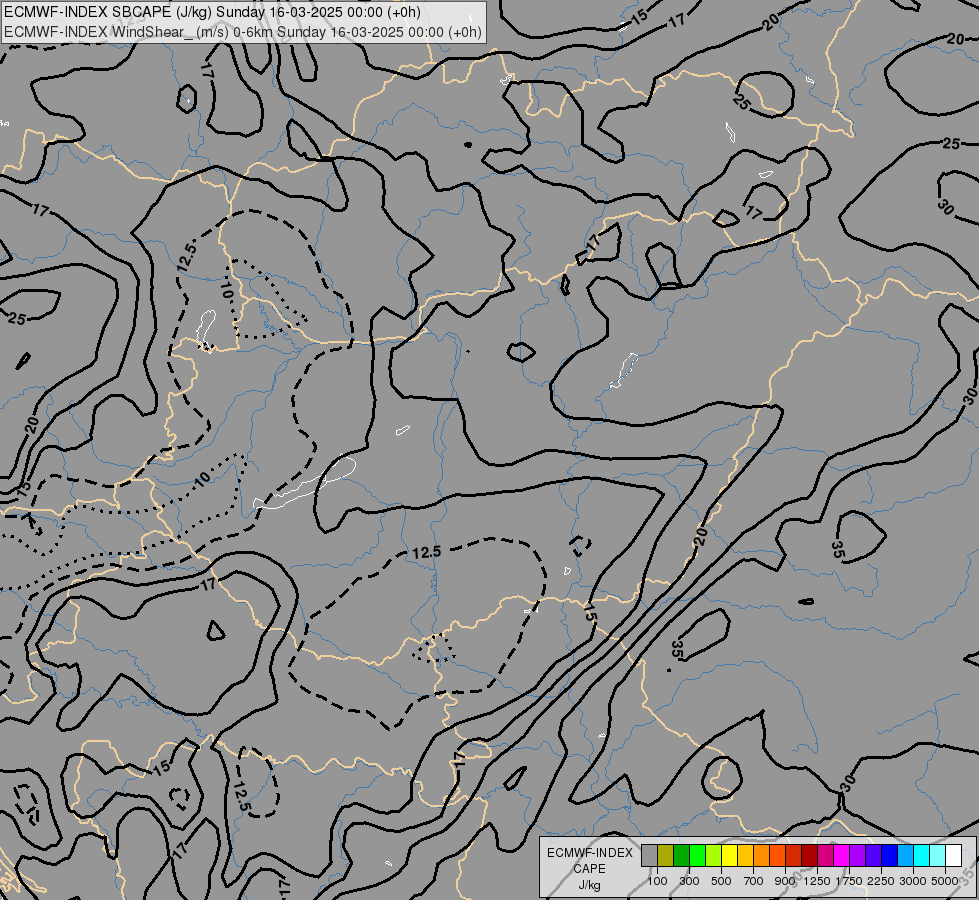Image resolution: width=979 pixels, height=900 pixels.
Task: Click the olive swatch in the CAPE legend
Action: [x=665, y=855]
